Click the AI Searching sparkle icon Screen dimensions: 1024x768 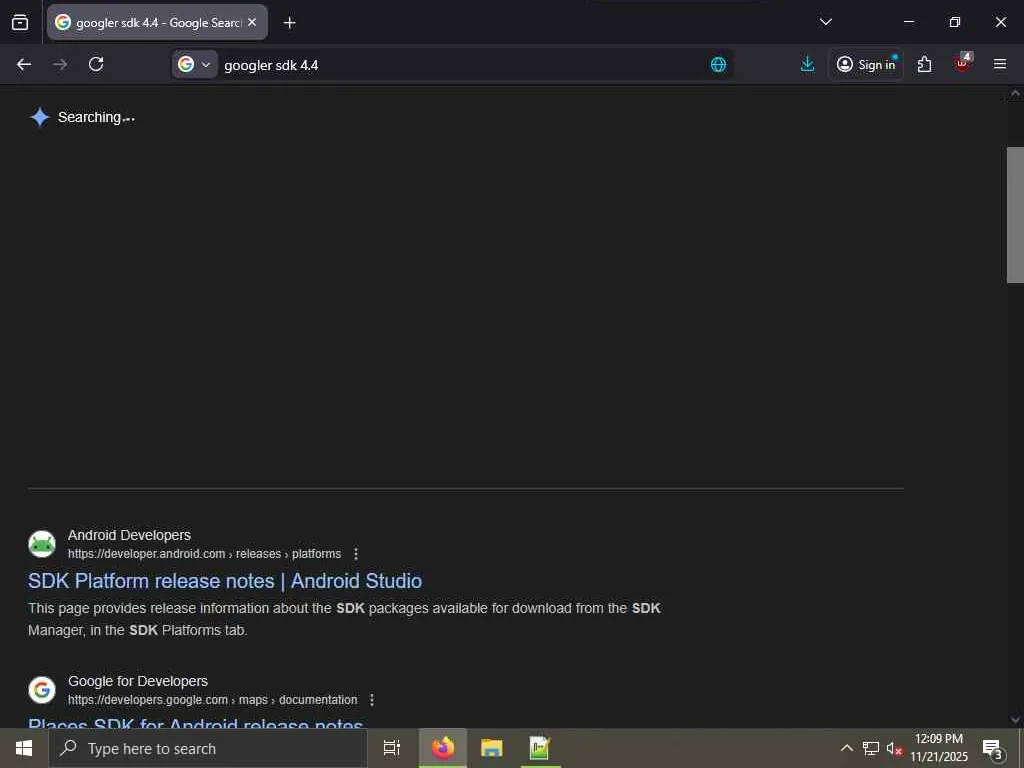[x=40, y=117]
